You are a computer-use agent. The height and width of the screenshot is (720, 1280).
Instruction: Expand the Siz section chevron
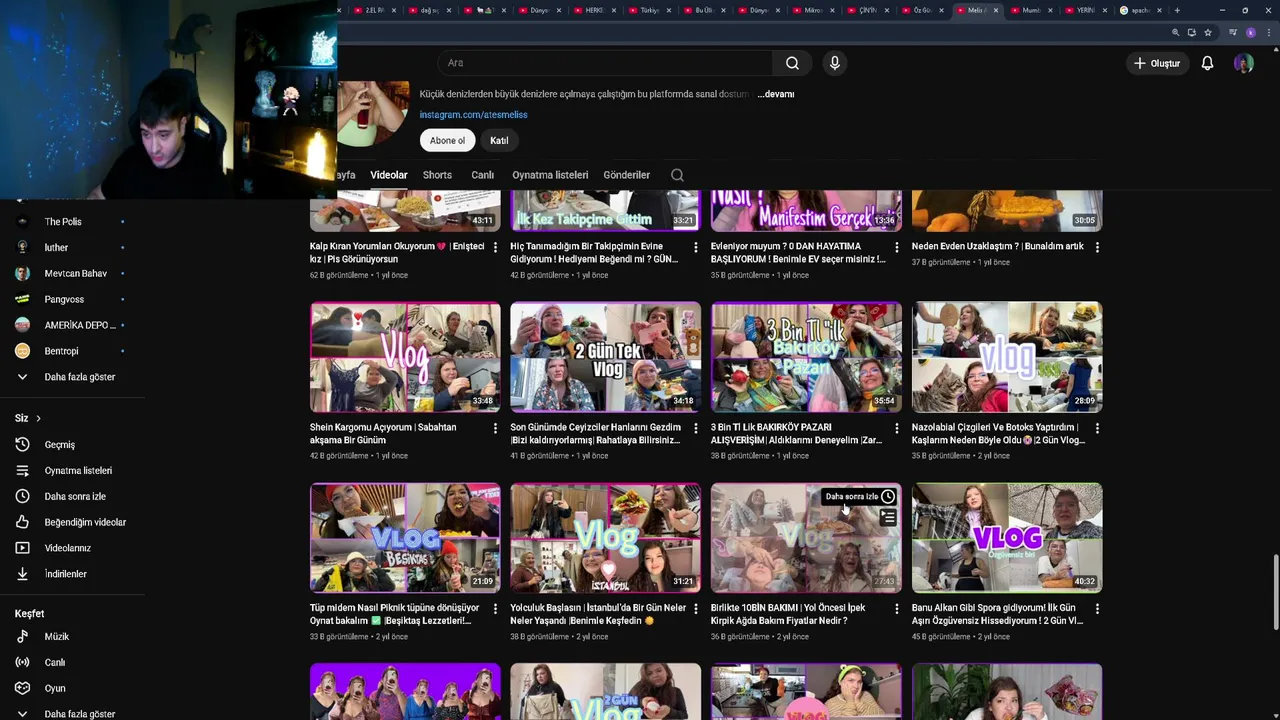[38, 418]
